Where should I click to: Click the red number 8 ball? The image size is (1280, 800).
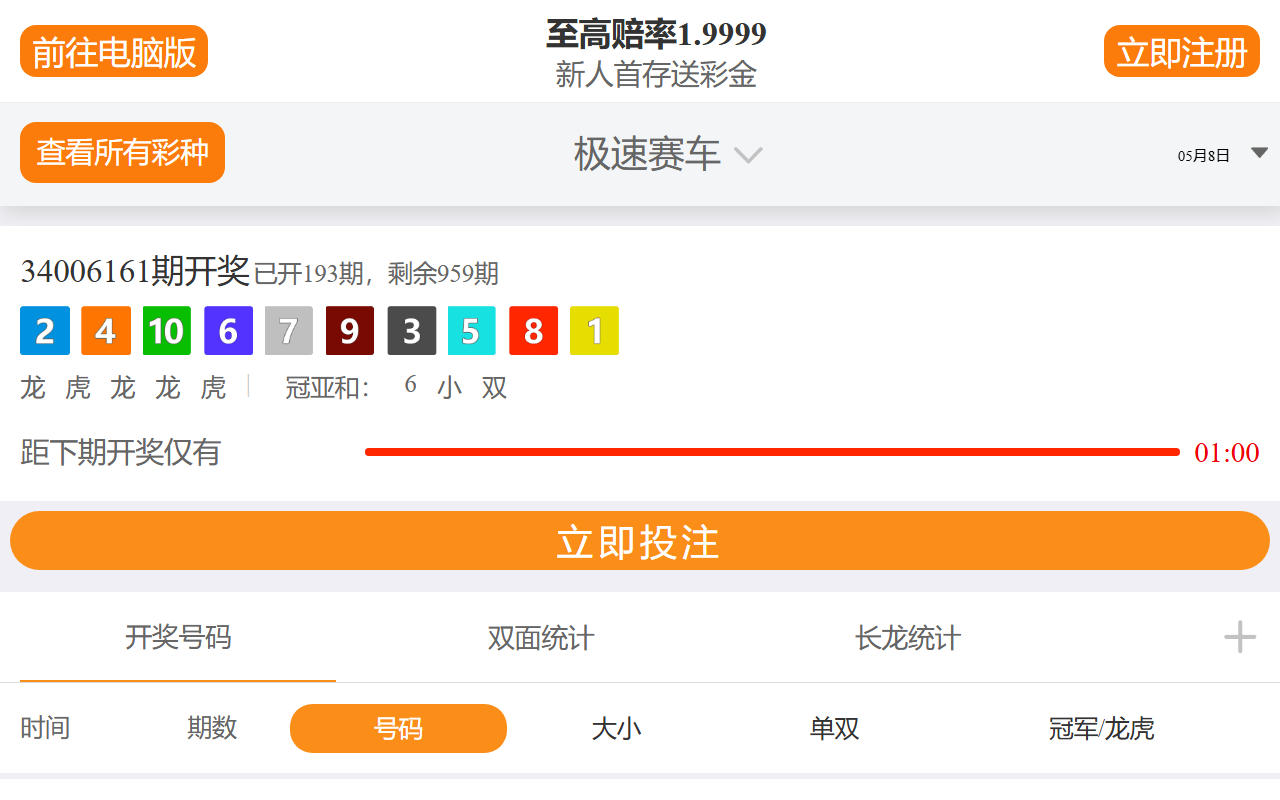pos(533,331)
